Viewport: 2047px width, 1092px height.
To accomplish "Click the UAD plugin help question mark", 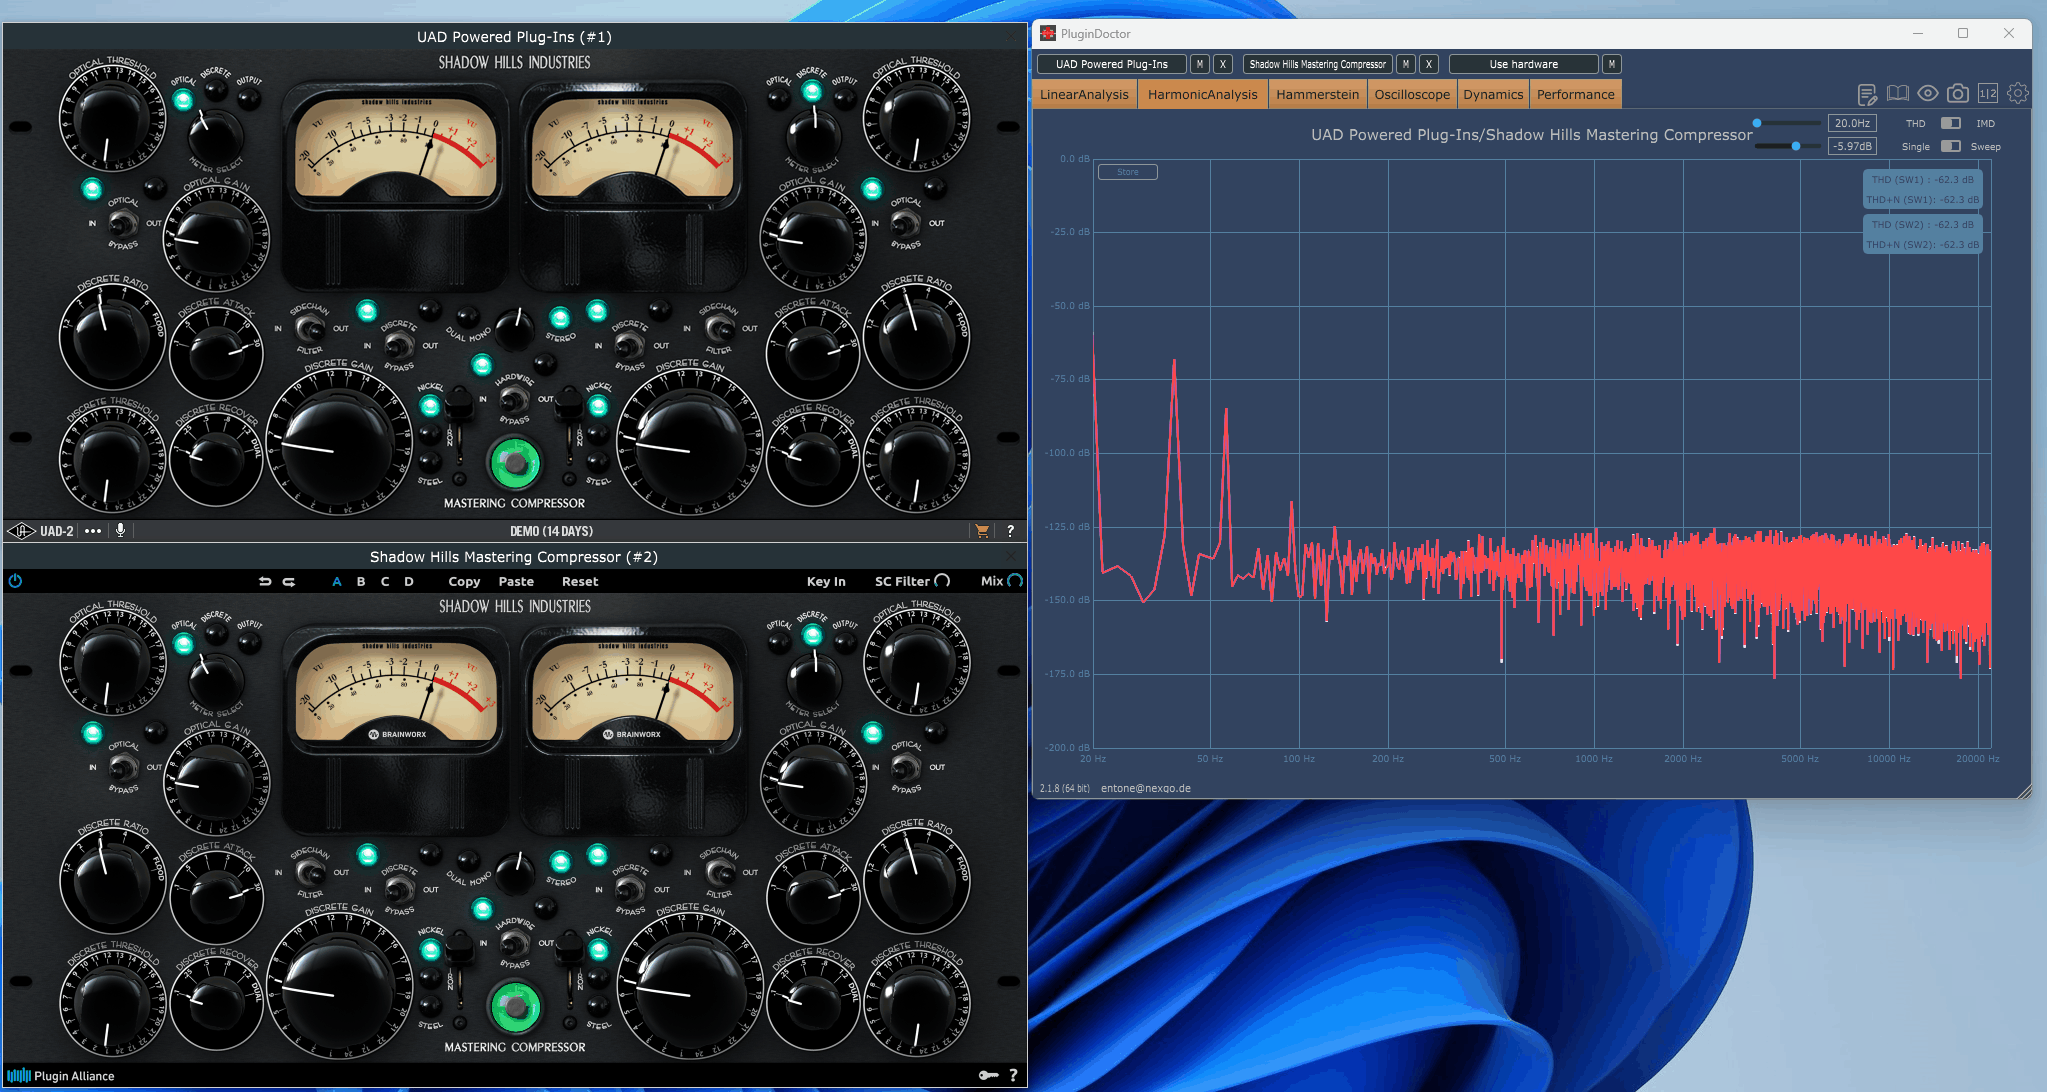I will point(1010,531).
